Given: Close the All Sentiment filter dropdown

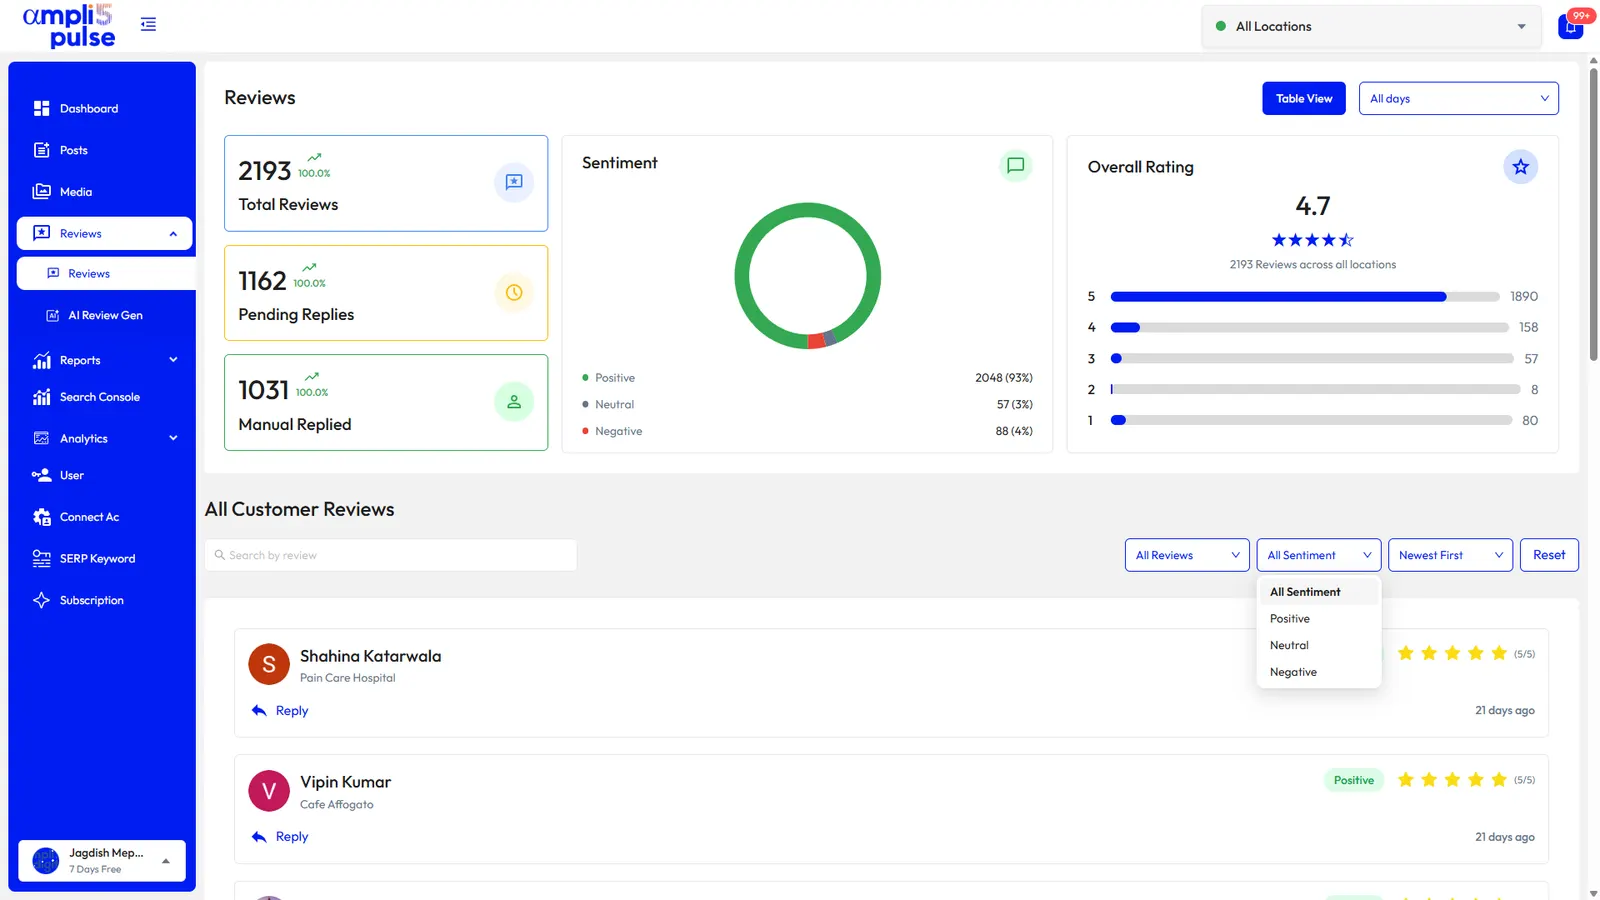Looking at the screenshot, I should tap(1318, 555).
